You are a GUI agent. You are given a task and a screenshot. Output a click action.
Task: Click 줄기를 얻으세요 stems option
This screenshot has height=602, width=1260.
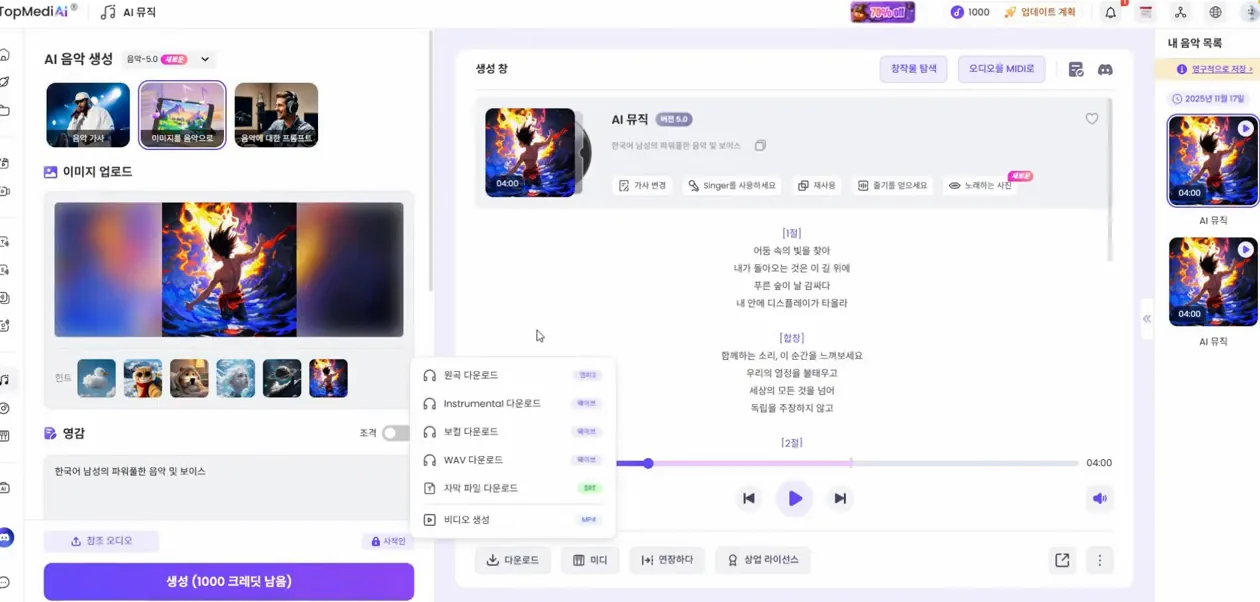click(892, 186)
